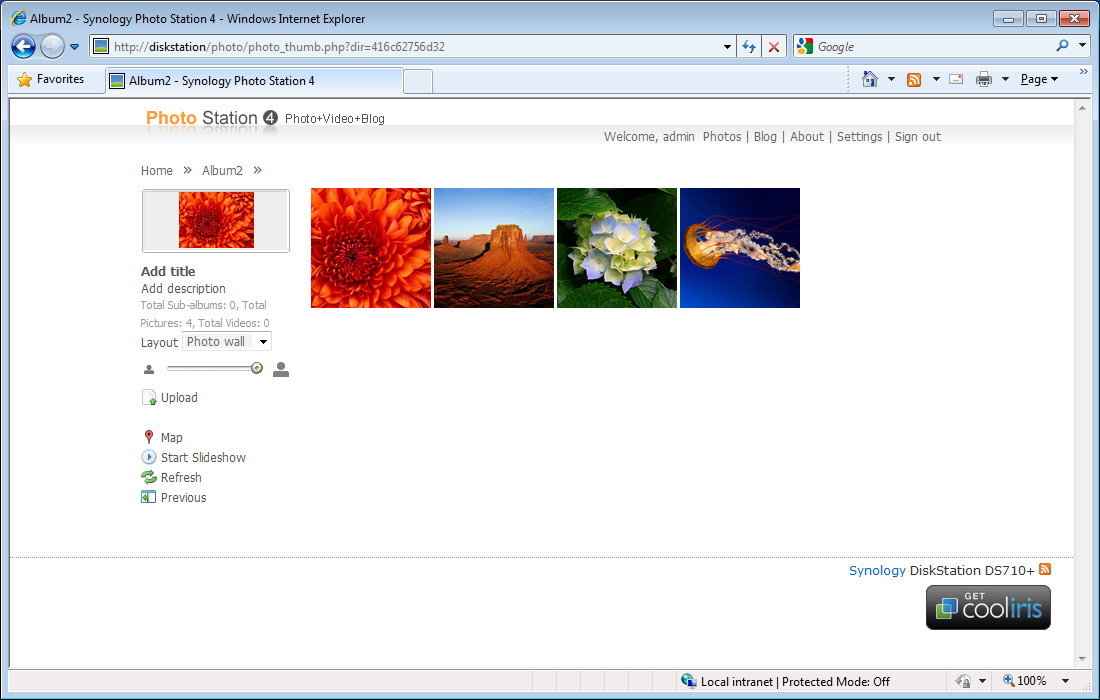Viewport: 1100px width, 700px height.
Task: Click the vertical scrollbar up arrow
Action: (x=1082, y=108)
